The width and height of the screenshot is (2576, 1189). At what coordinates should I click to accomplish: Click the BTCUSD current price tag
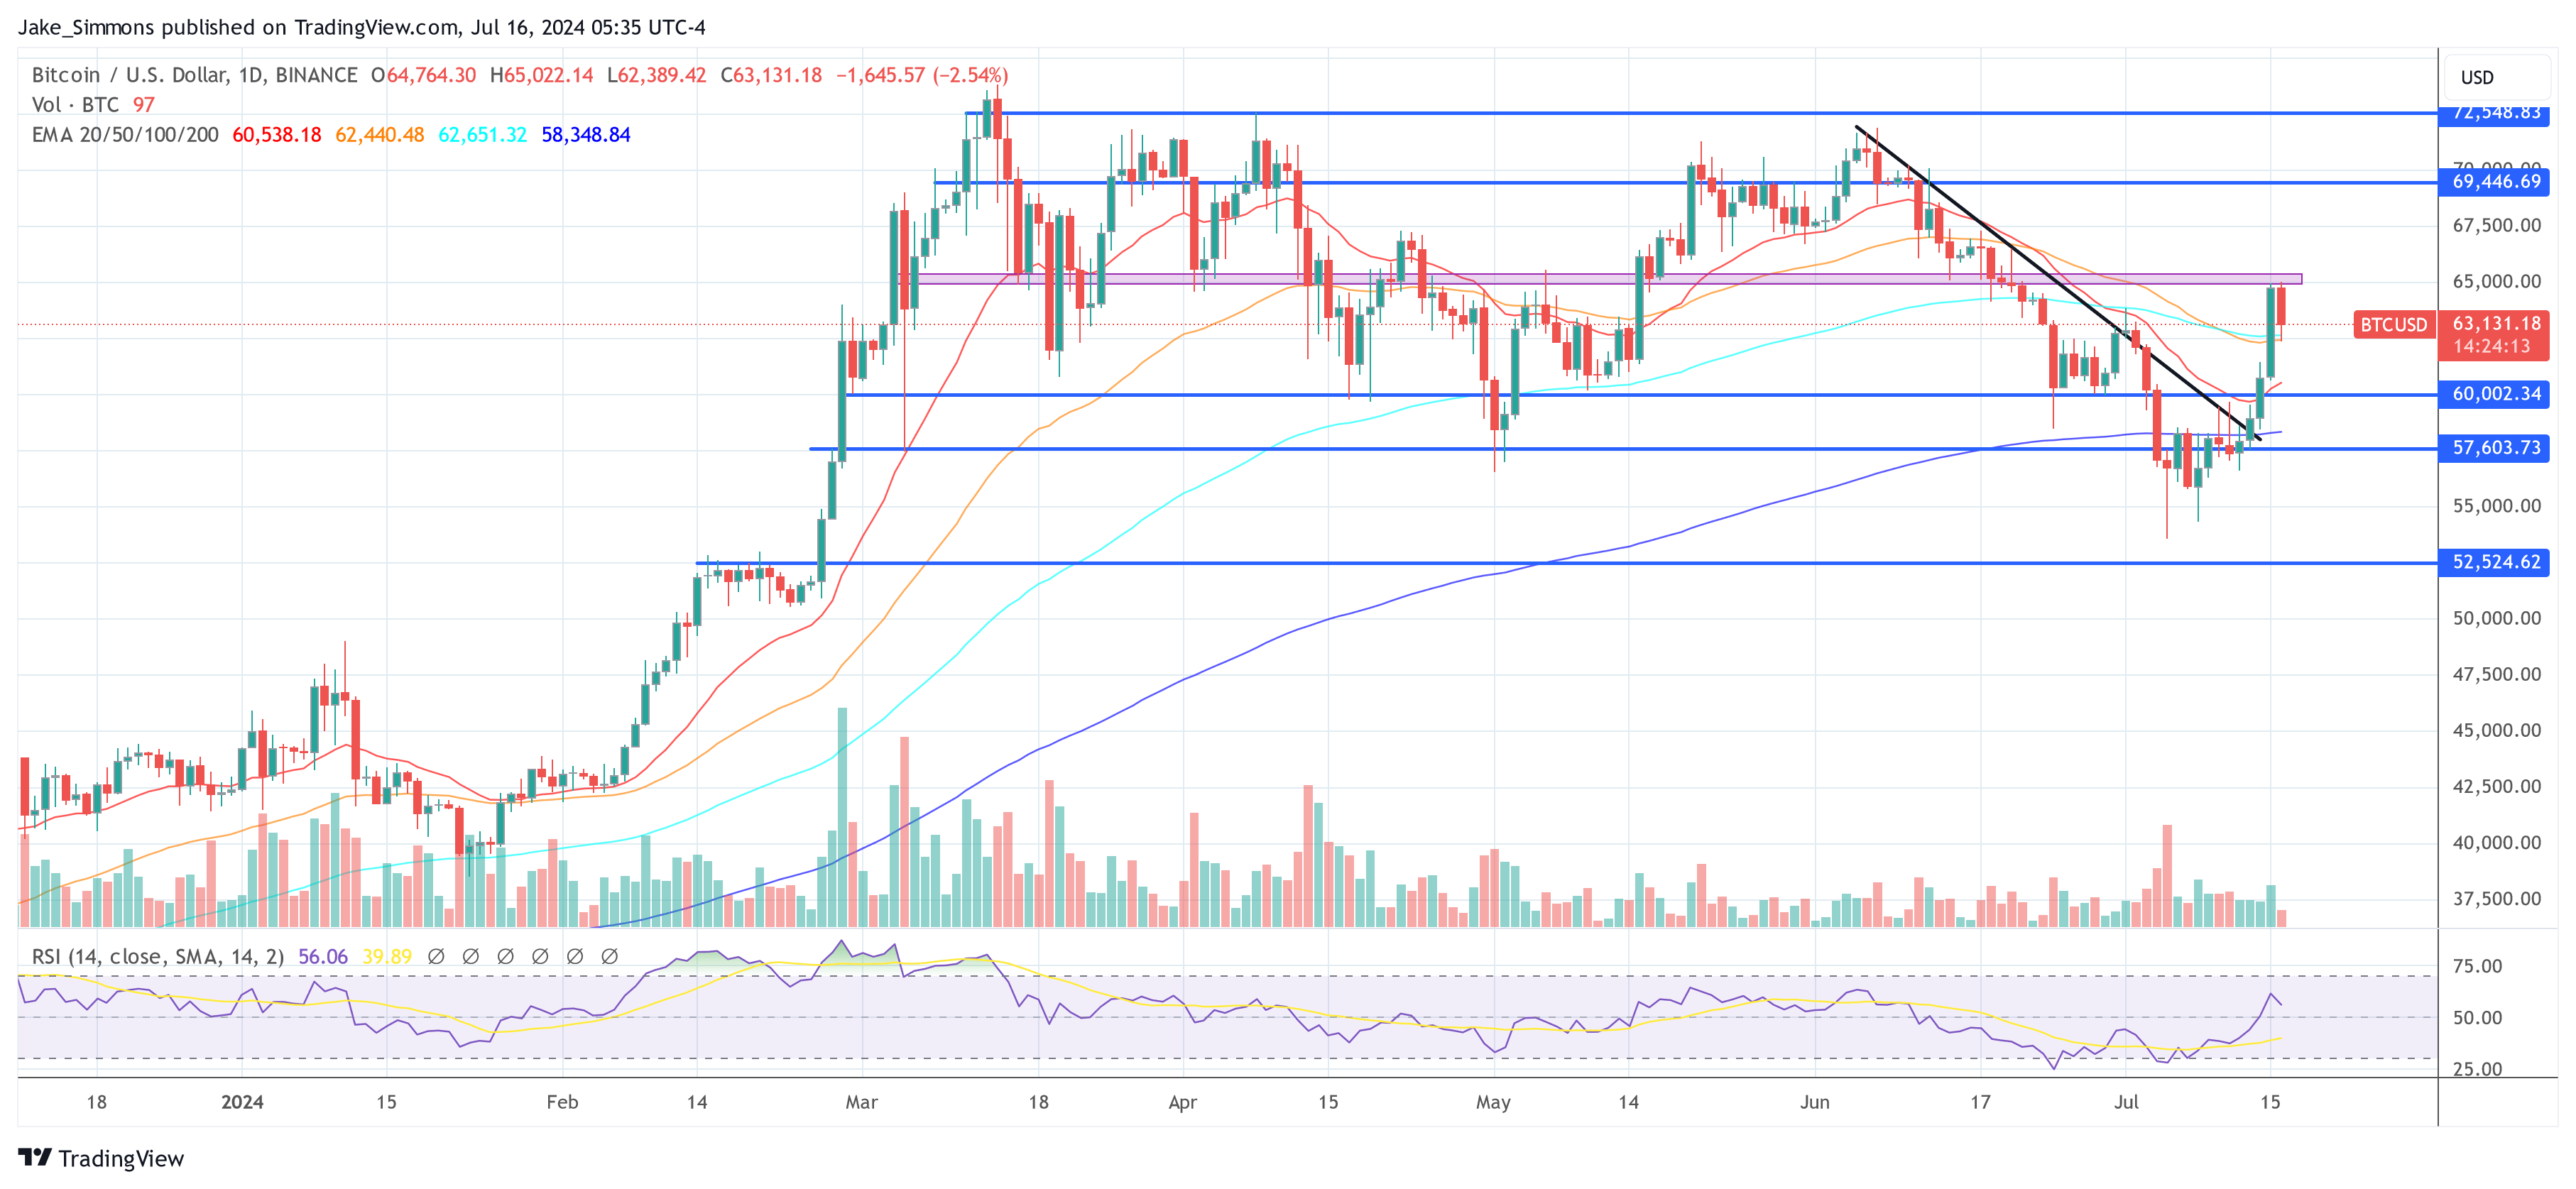click(x=2394, y=324)
